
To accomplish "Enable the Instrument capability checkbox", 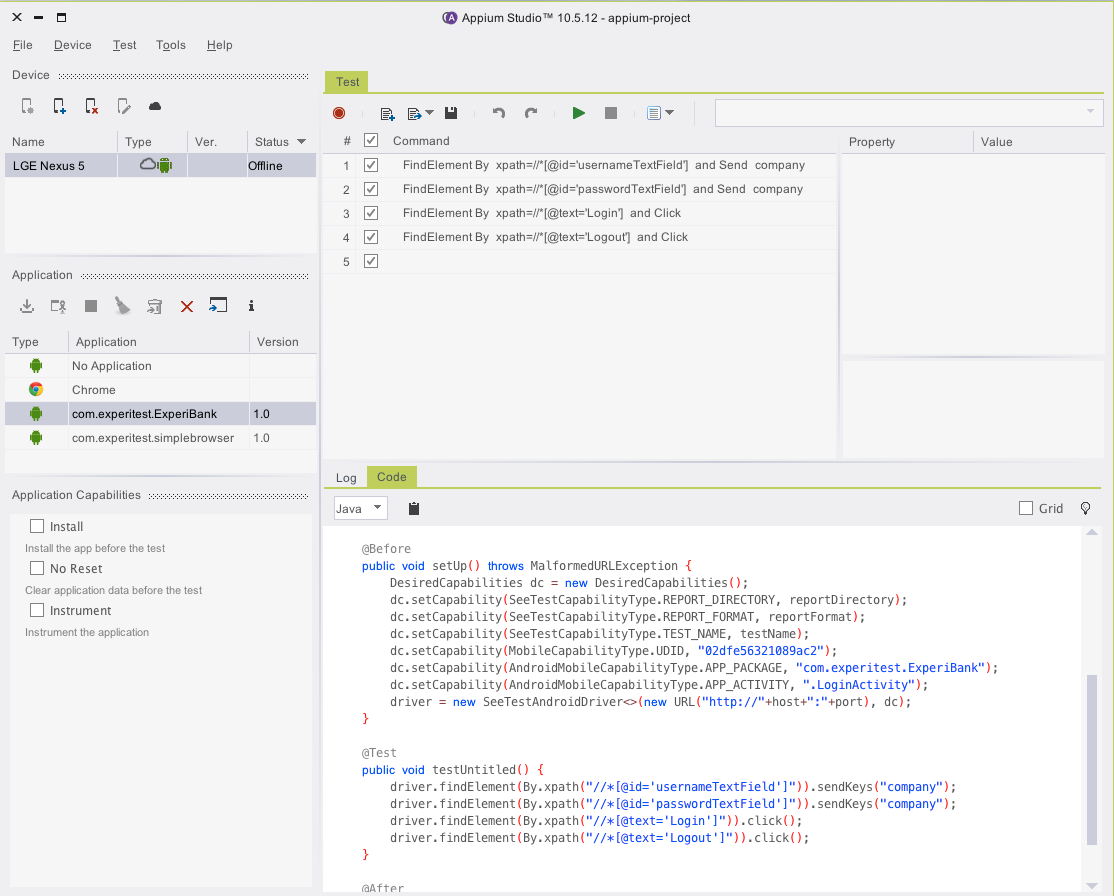I will (x=37, y=610).
